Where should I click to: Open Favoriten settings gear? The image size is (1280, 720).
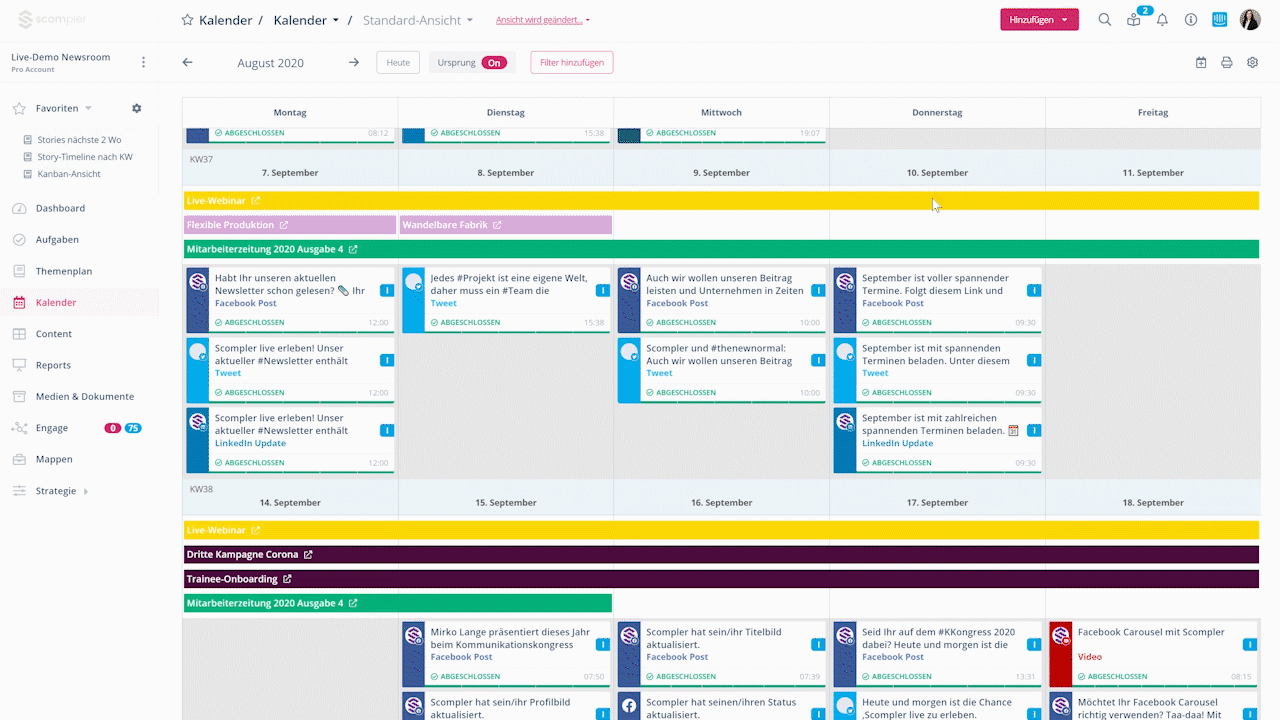(137, 108)
